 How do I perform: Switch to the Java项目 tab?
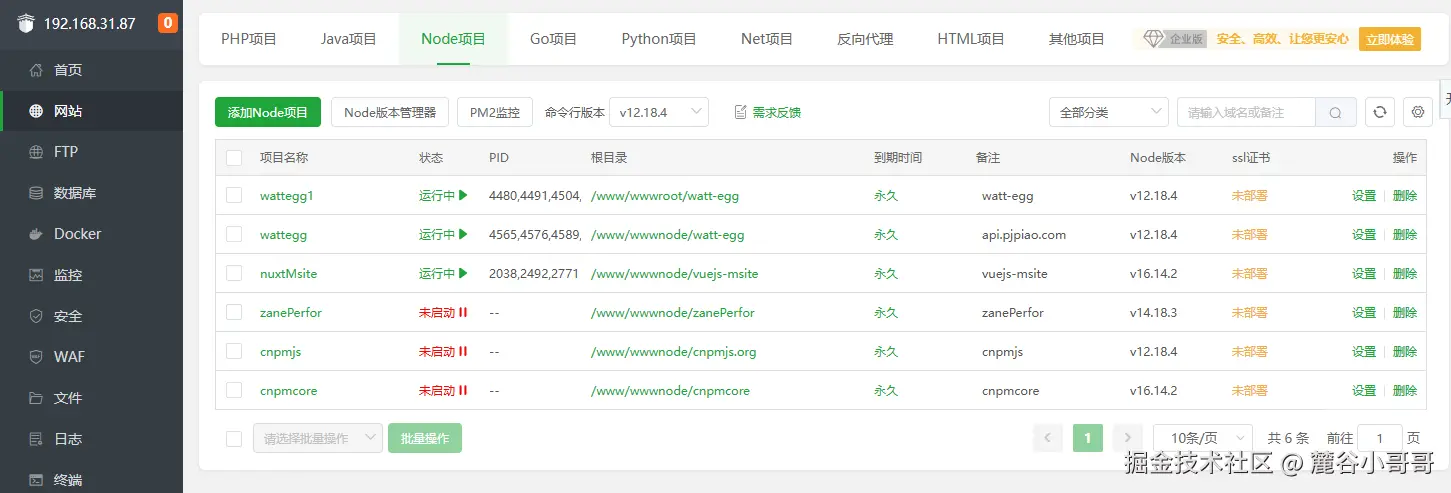349,39
